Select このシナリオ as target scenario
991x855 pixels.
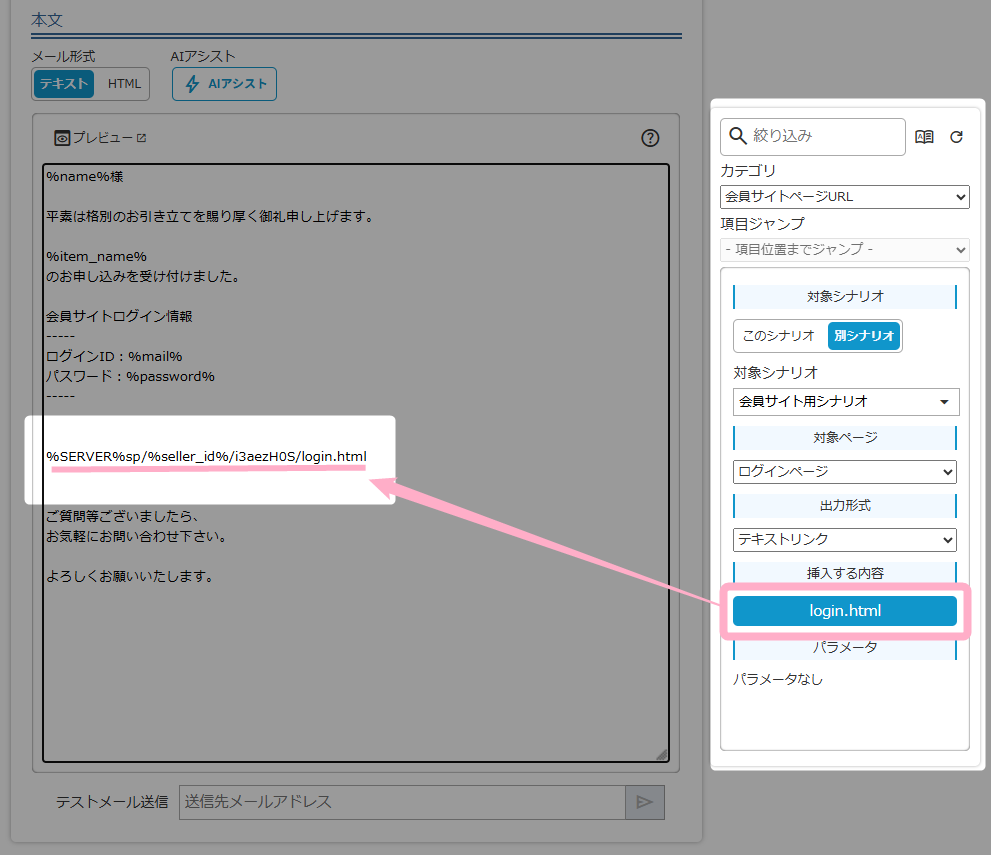point(778,336)
